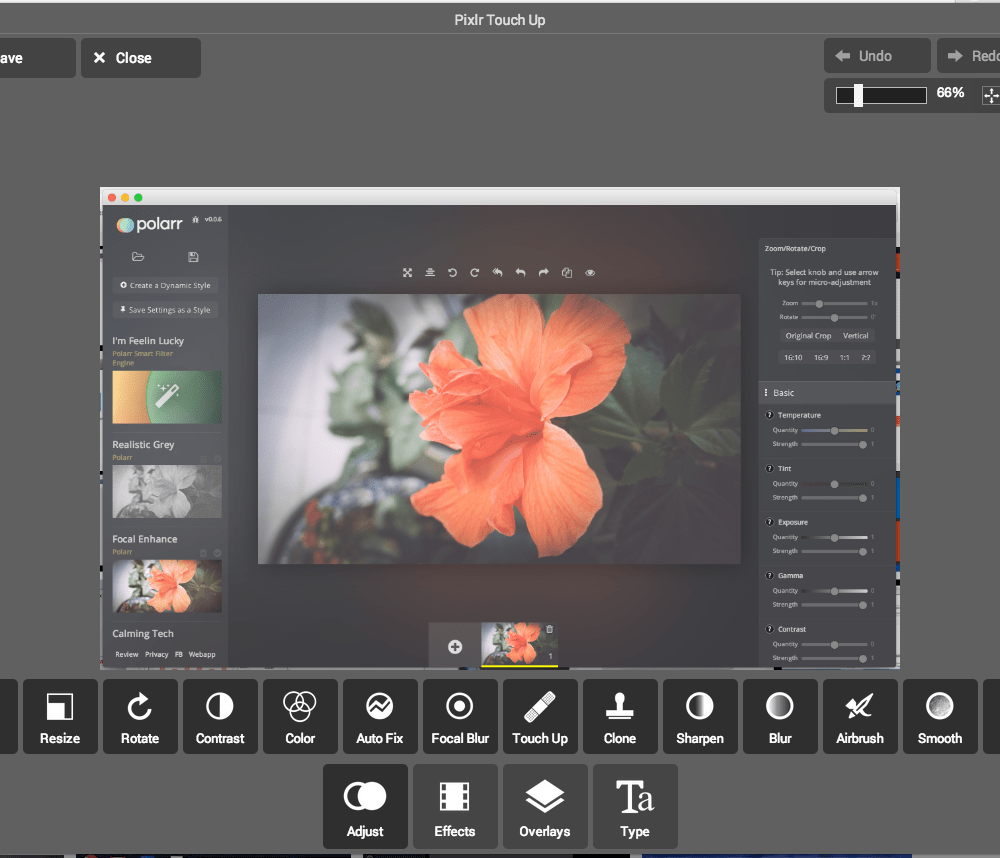Viewport: 1000px width, 858px height.
Task: Click the fit-to-screen icon beside 66%
Action: 991,96
